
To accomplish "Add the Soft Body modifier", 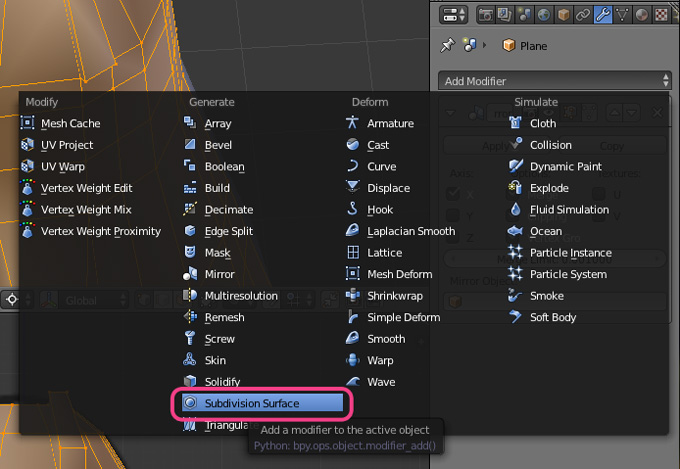I will [542, 317].
